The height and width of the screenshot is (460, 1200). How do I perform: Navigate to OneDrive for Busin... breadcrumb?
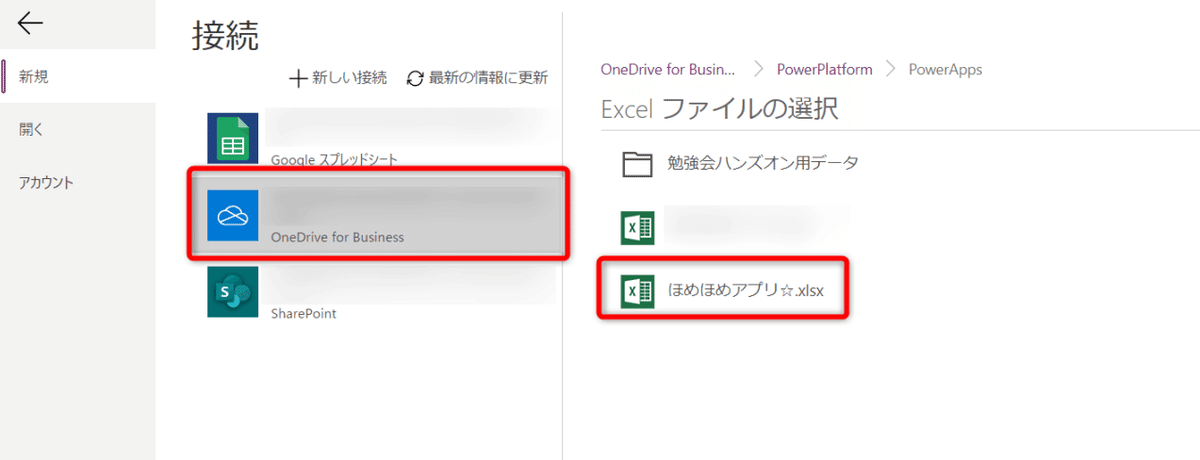668,69
